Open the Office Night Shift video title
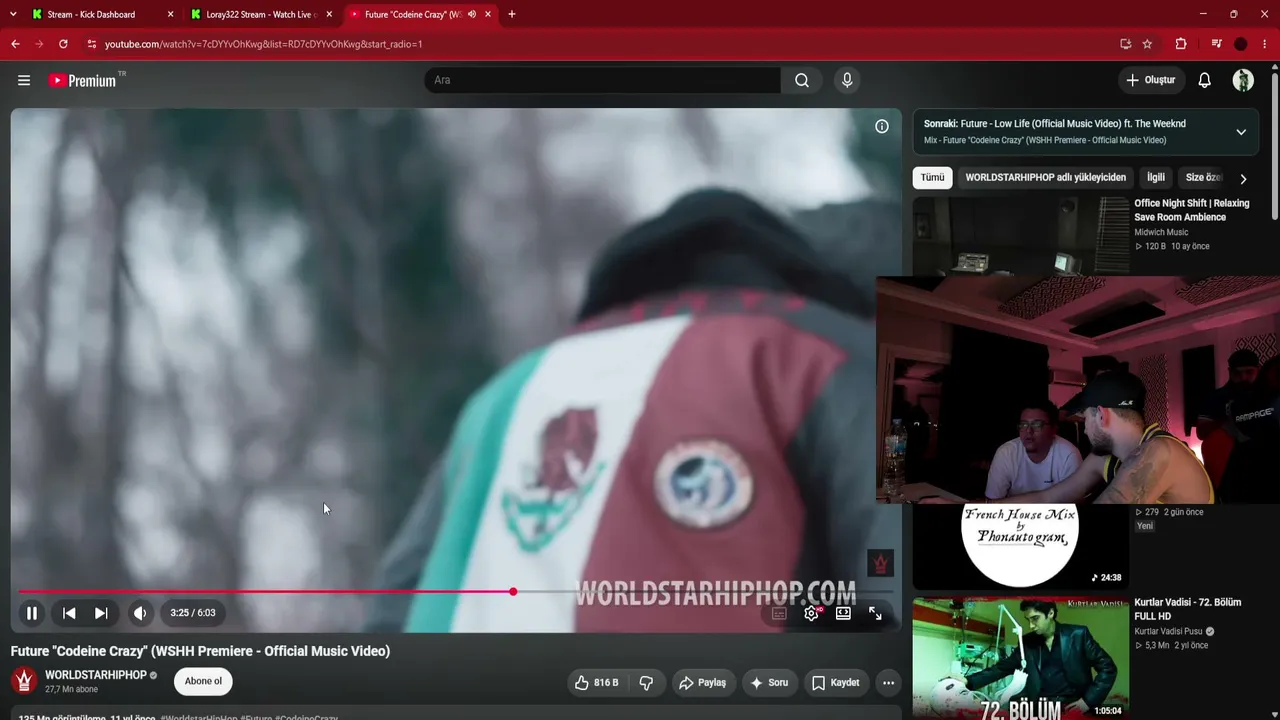This screenshot has height=720, width=1280. point(1192,210)
